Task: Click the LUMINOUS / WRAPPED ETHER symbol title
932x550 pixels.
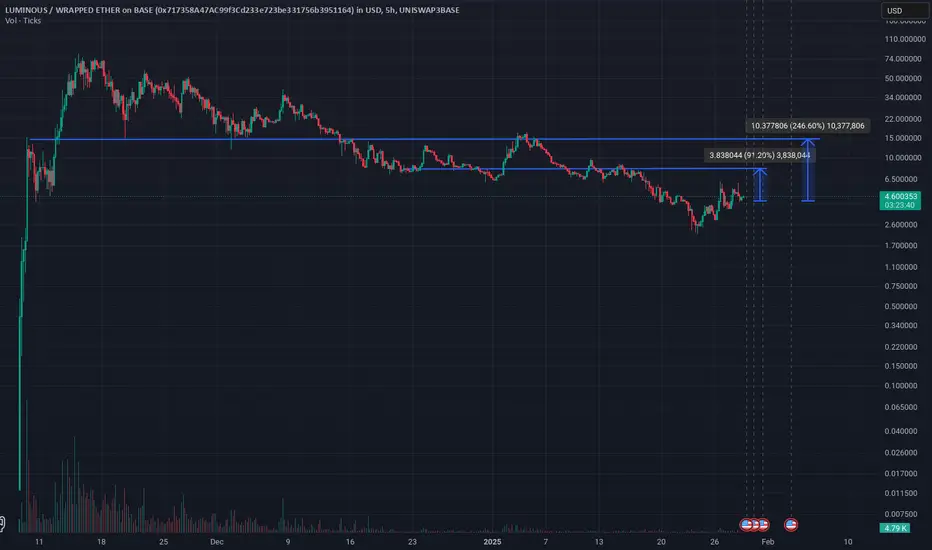Action: click(x=232, y=10)
